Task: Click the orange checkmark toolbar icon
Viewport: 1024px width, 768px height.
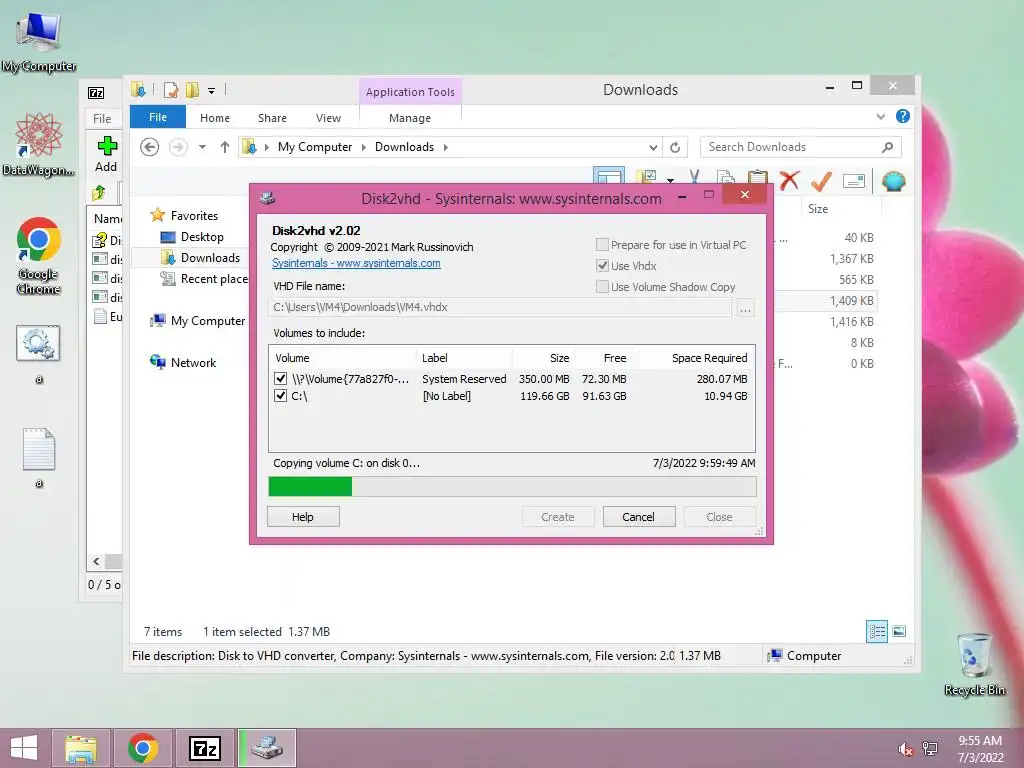Action: click(x=822, y=181)
